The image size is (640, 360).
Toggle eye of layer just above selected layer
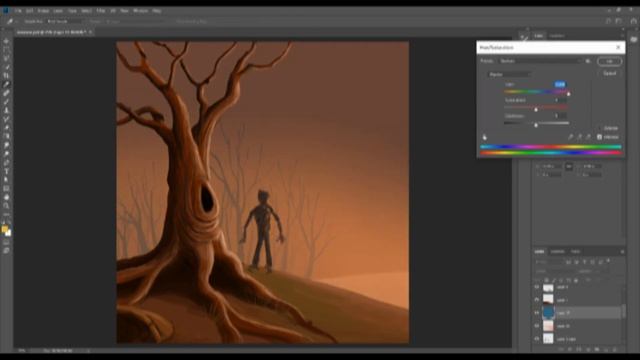[537, 300]
